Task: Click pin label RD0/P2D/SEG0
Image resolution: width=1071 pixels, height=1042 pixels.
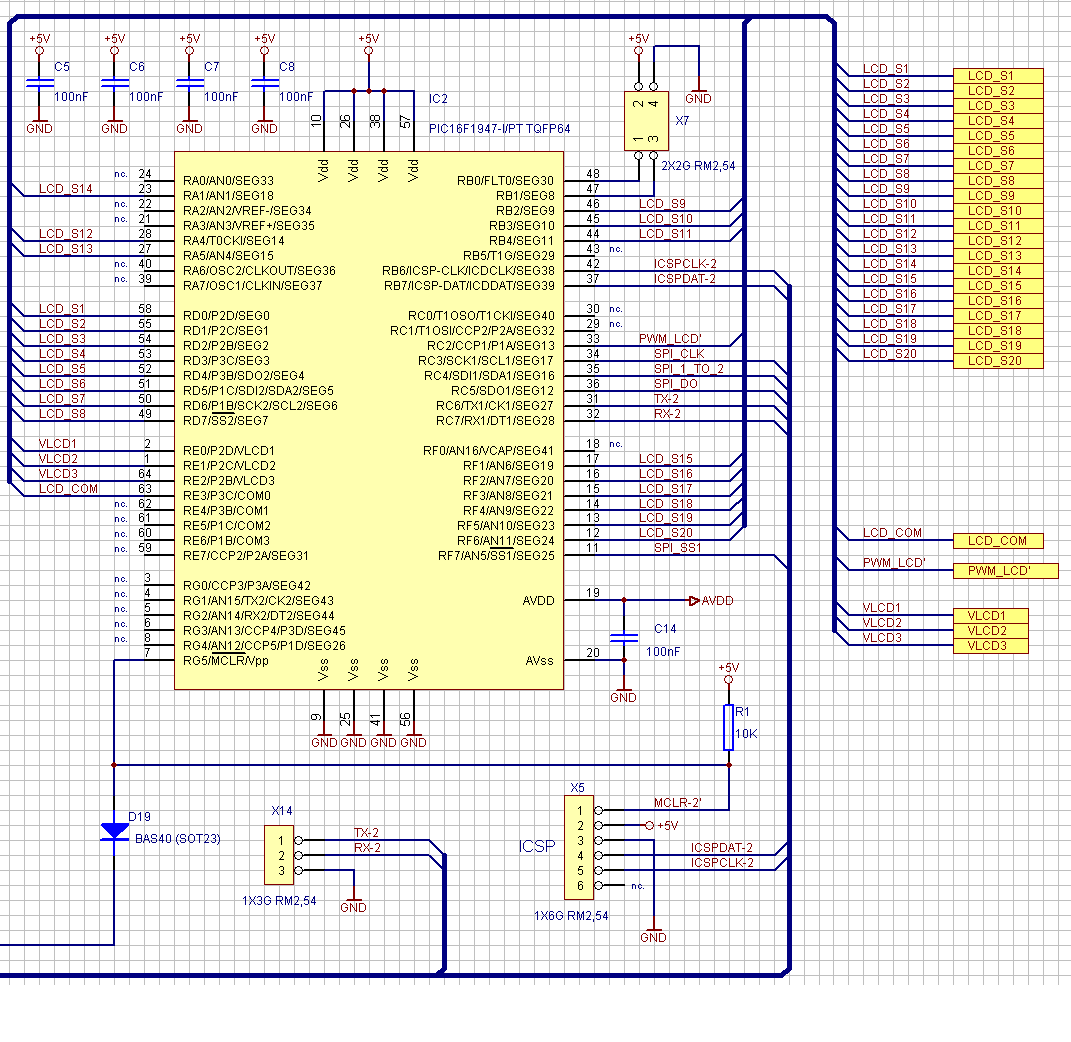Action: (x=226, y=316)
